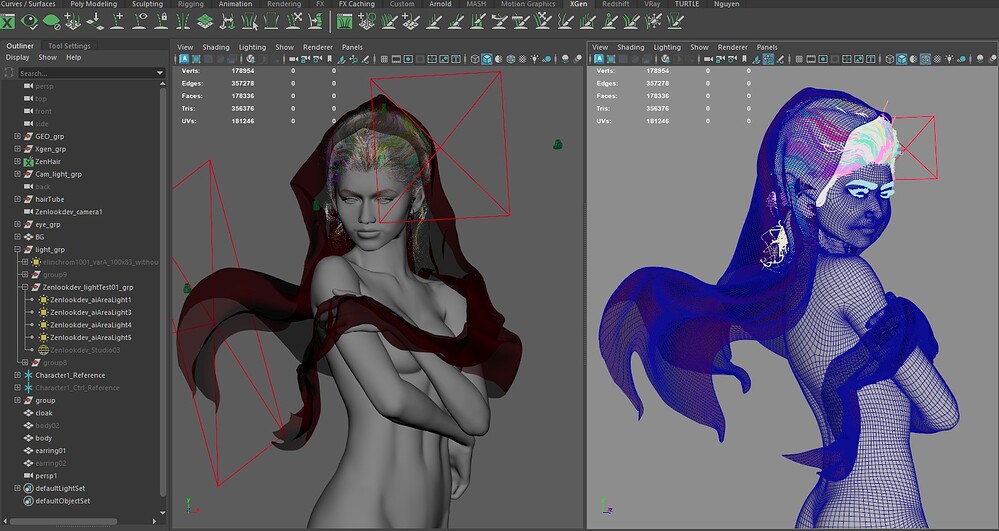
Task: Switch to the Arnold shelf tab
Action: coord(440,4)
